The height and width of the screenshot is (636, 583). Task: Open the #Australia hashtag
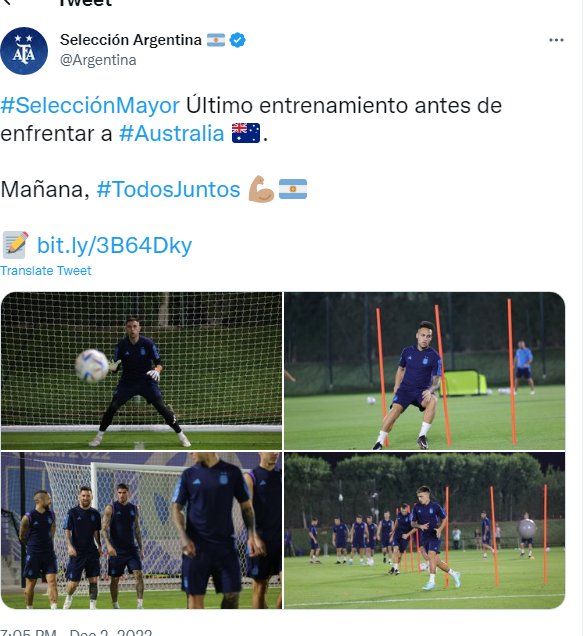coord(172,133)
